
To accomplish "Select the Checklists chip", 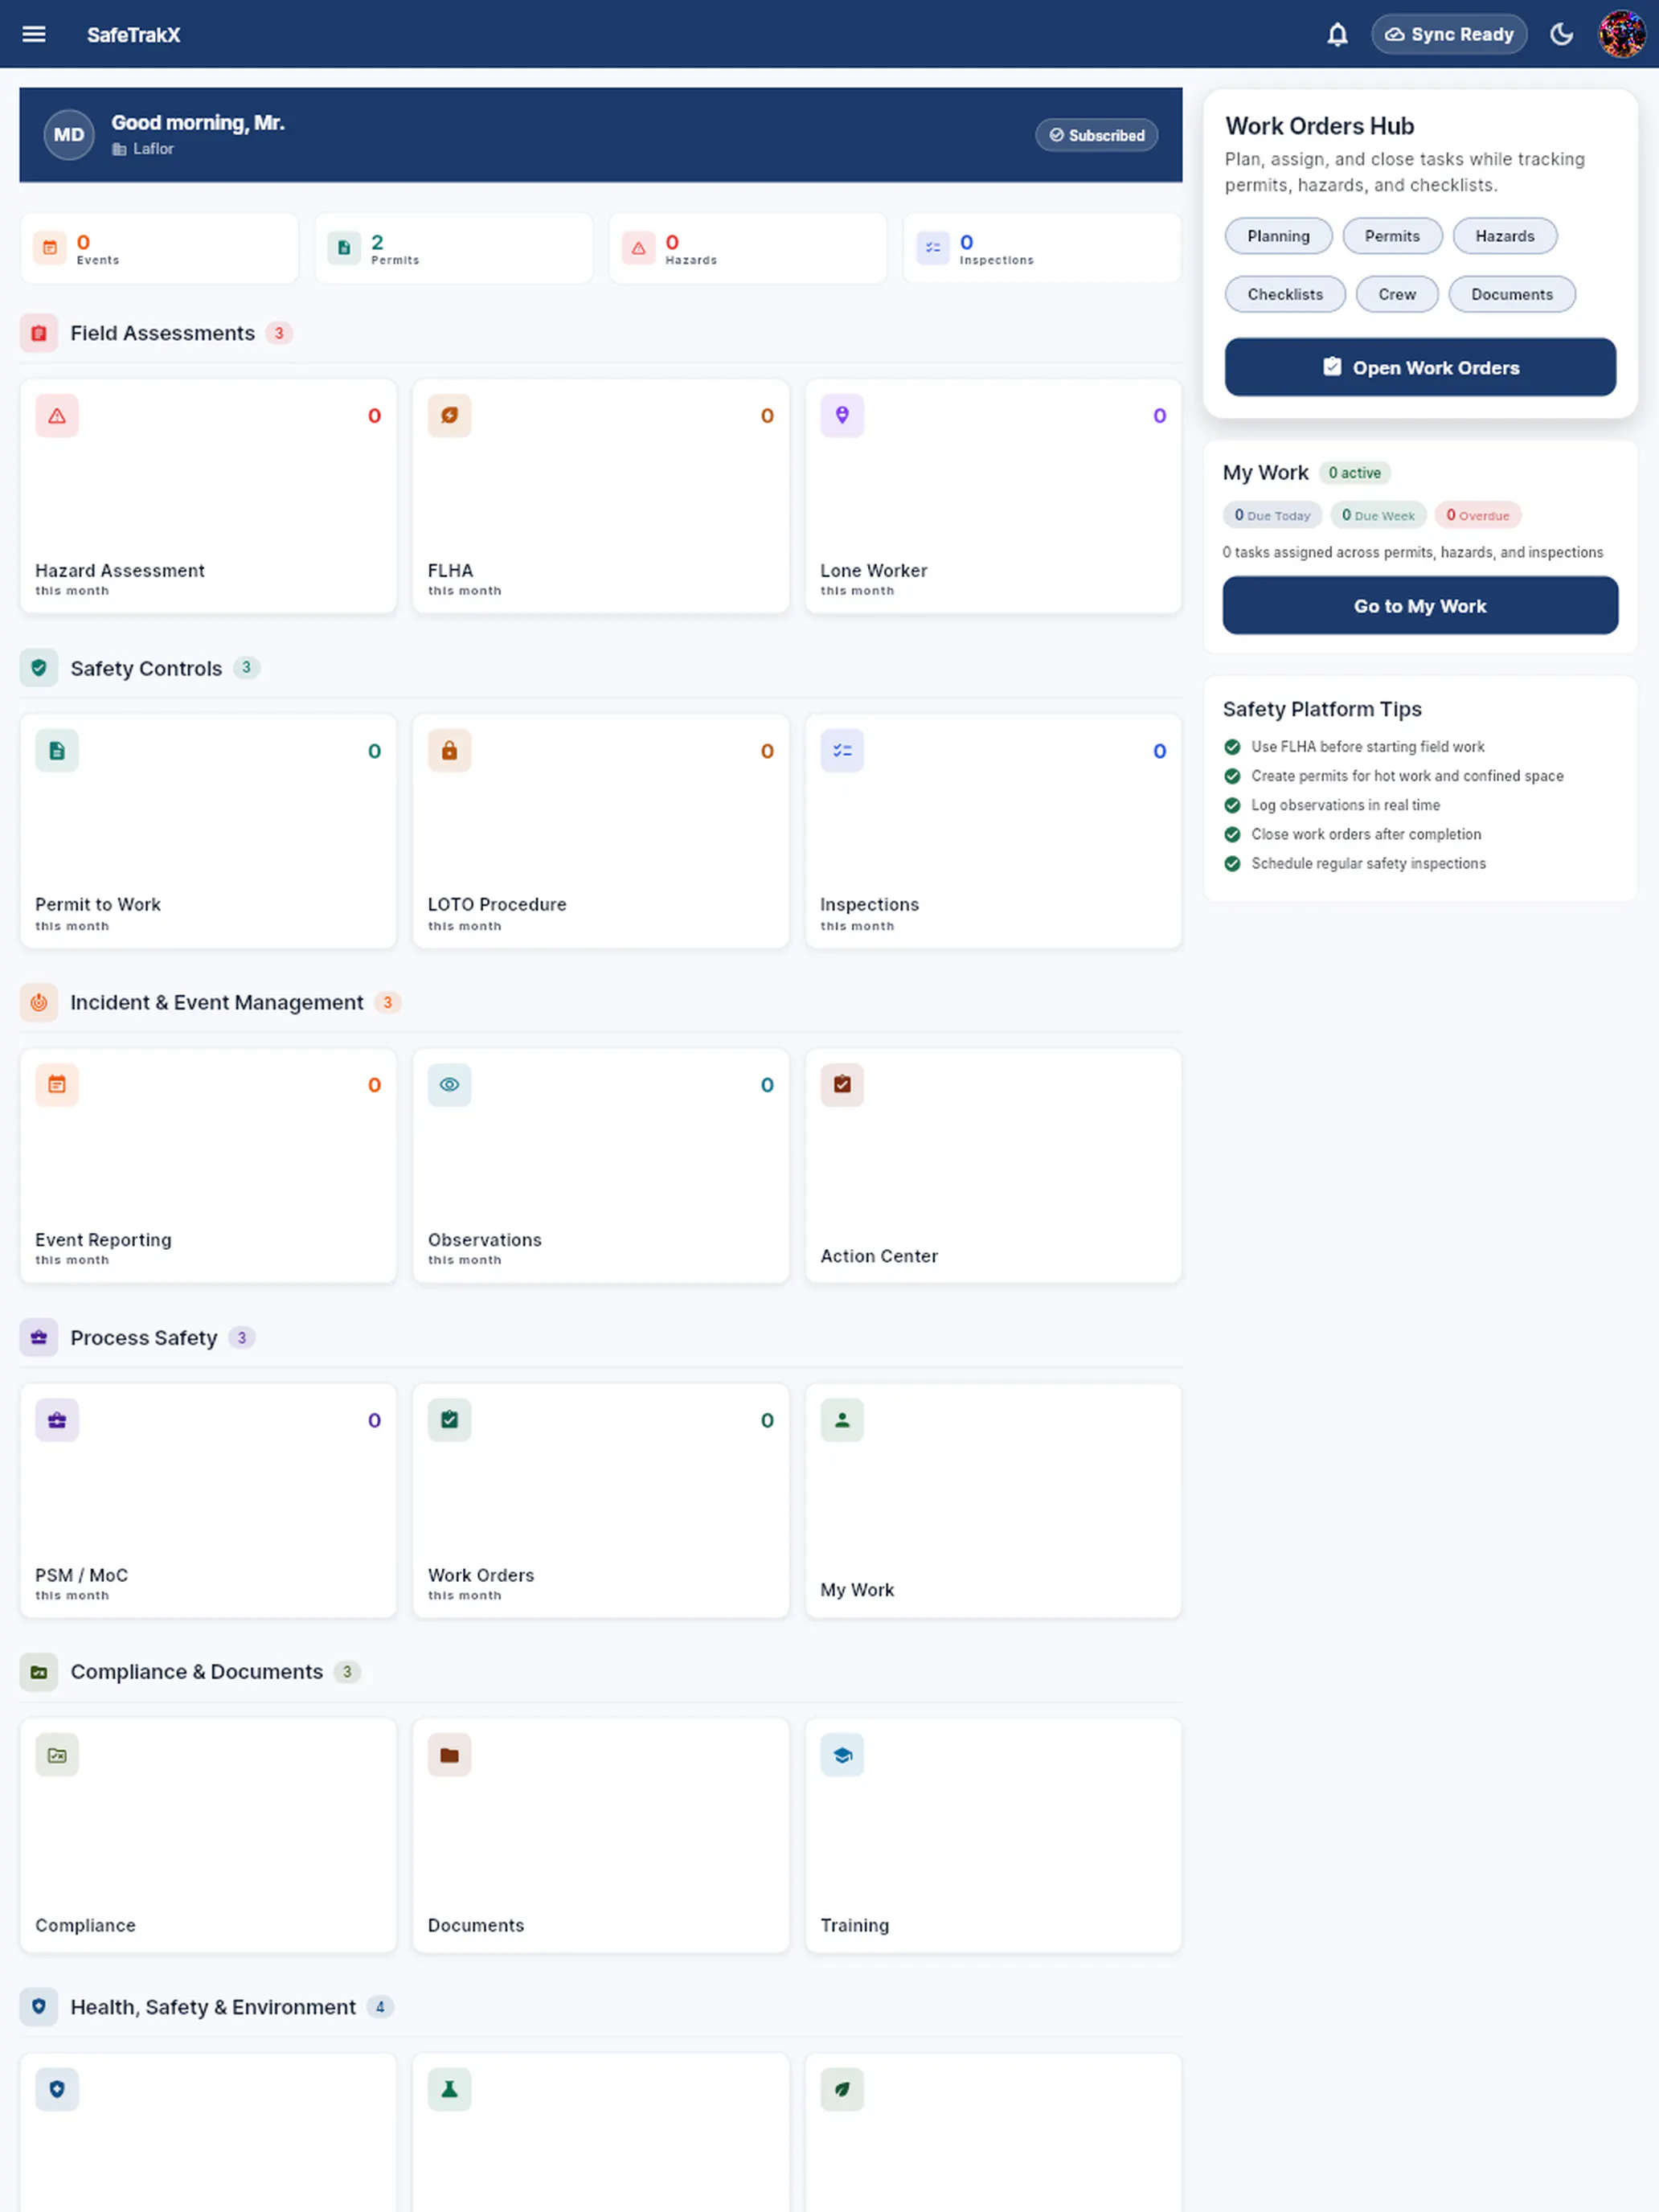I will coord(1285,294).
